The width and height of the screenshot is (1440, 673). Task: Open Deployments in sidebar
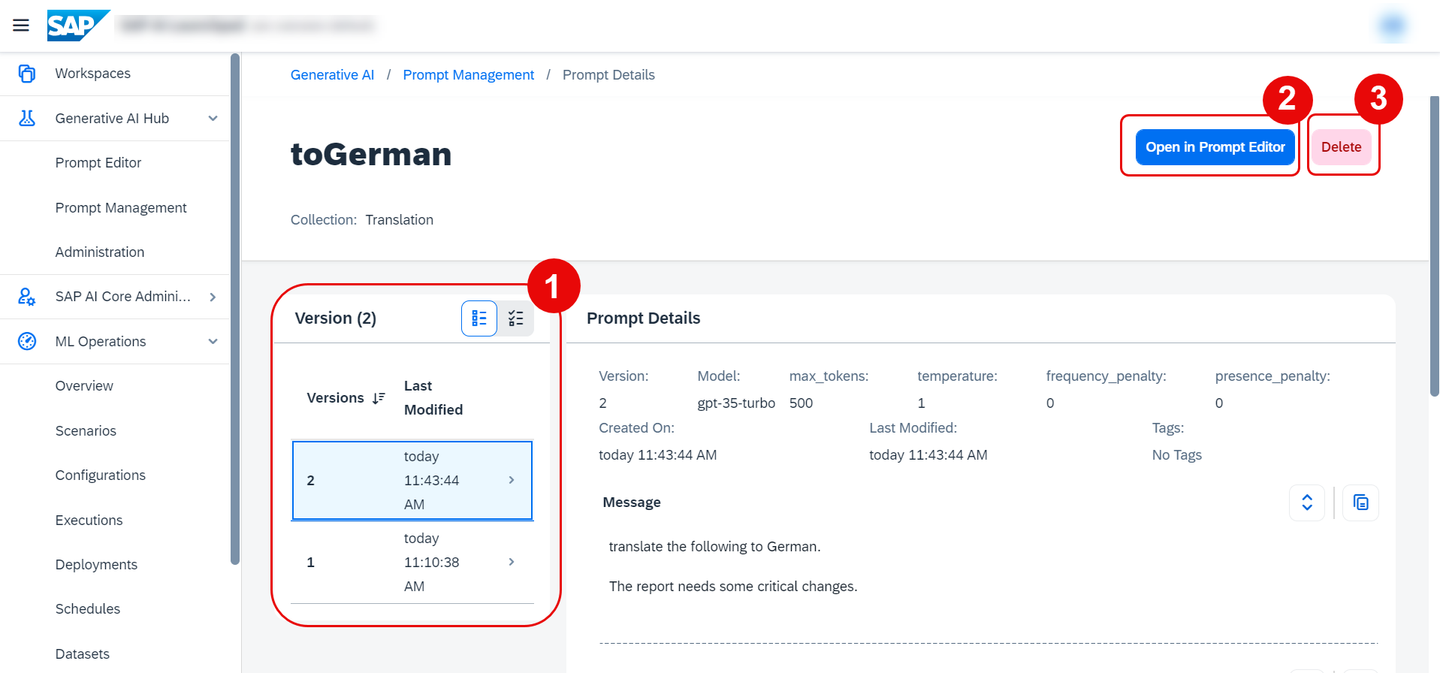(96, 564)
